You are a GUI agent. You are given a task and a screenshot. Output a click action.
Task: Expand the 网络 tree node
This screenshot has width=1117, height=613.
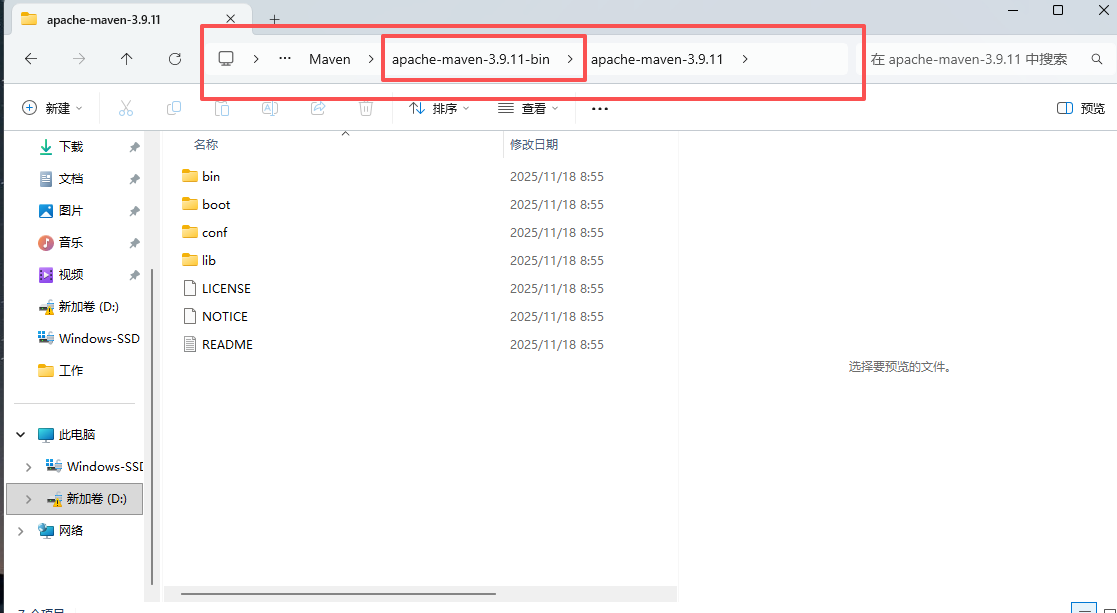(x=21, y=531)
